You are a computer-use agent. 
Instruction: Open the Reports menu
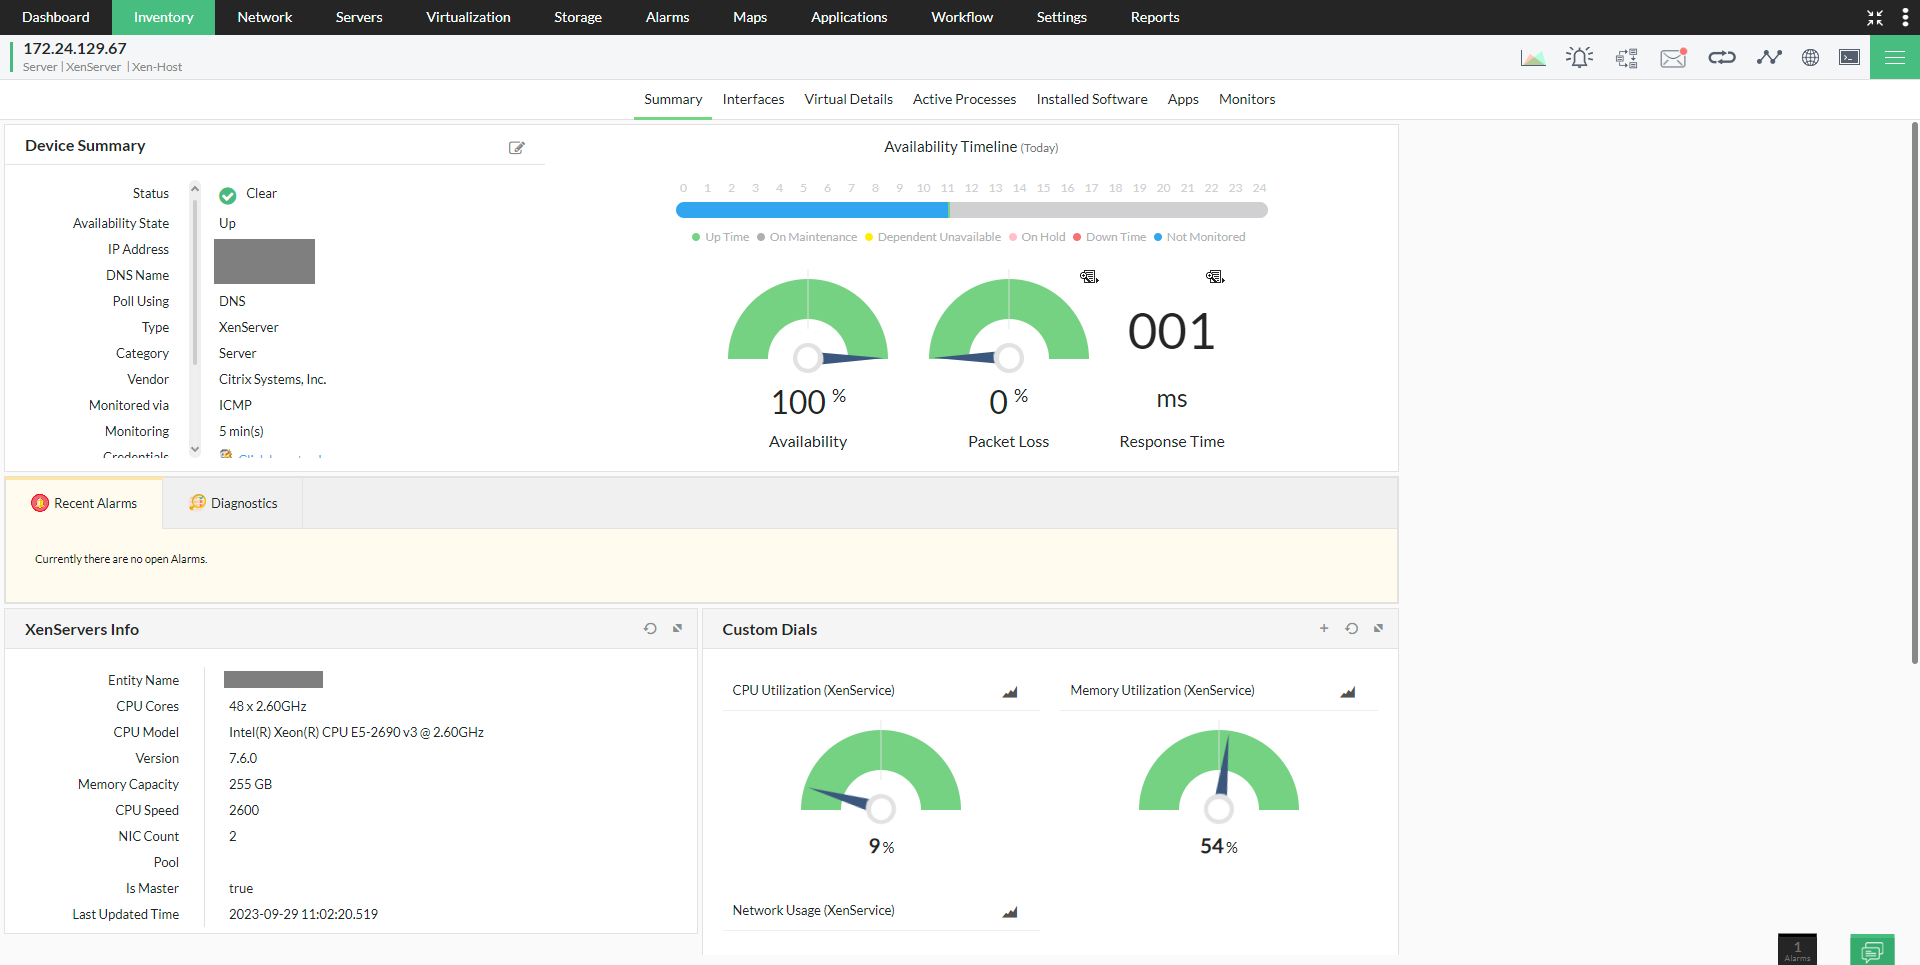[x=1154, y=17]
